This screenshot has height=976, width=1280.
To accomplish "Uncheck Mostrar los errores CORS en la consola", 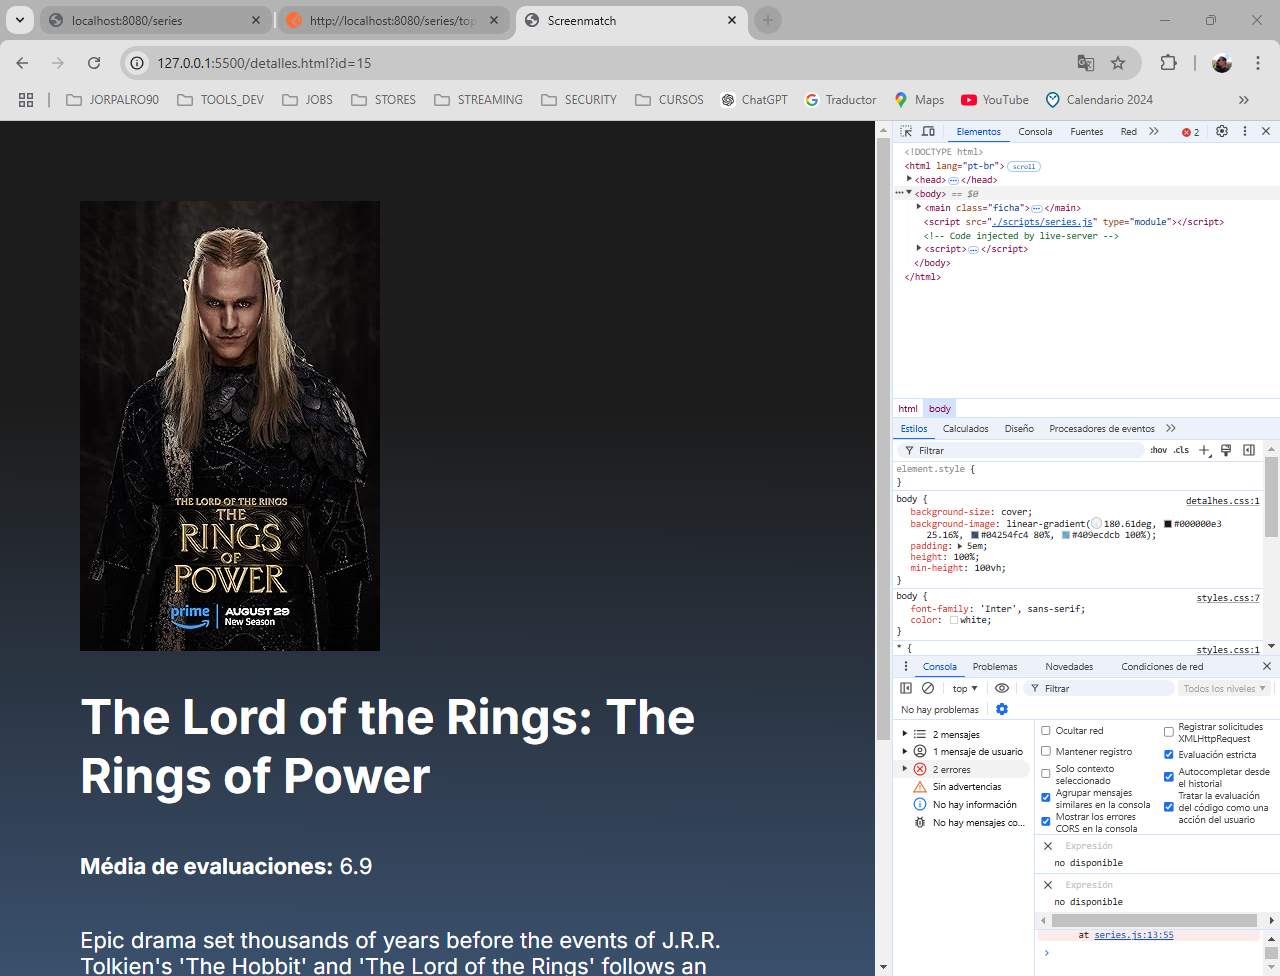I will pos(1046,822).
